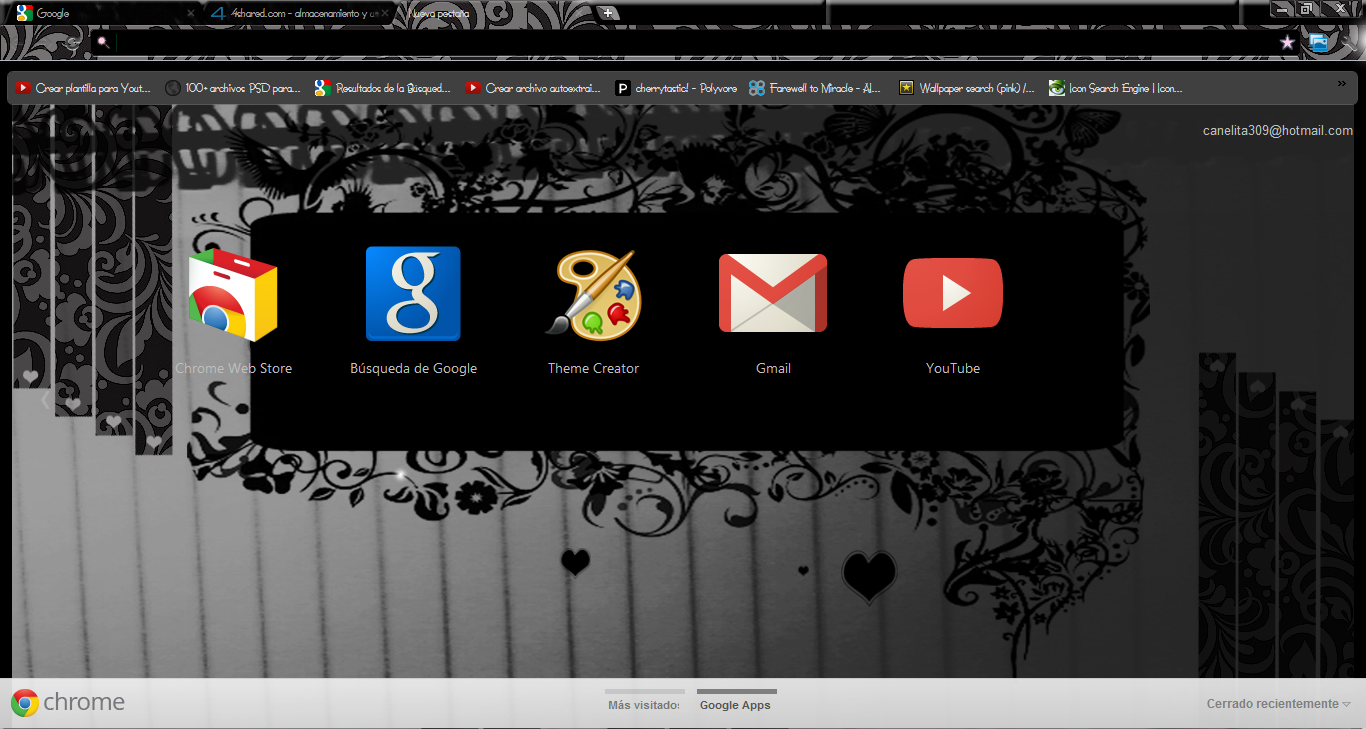1366x729 pixels.
Task: Switch to the Google tab
Action: 104,13
